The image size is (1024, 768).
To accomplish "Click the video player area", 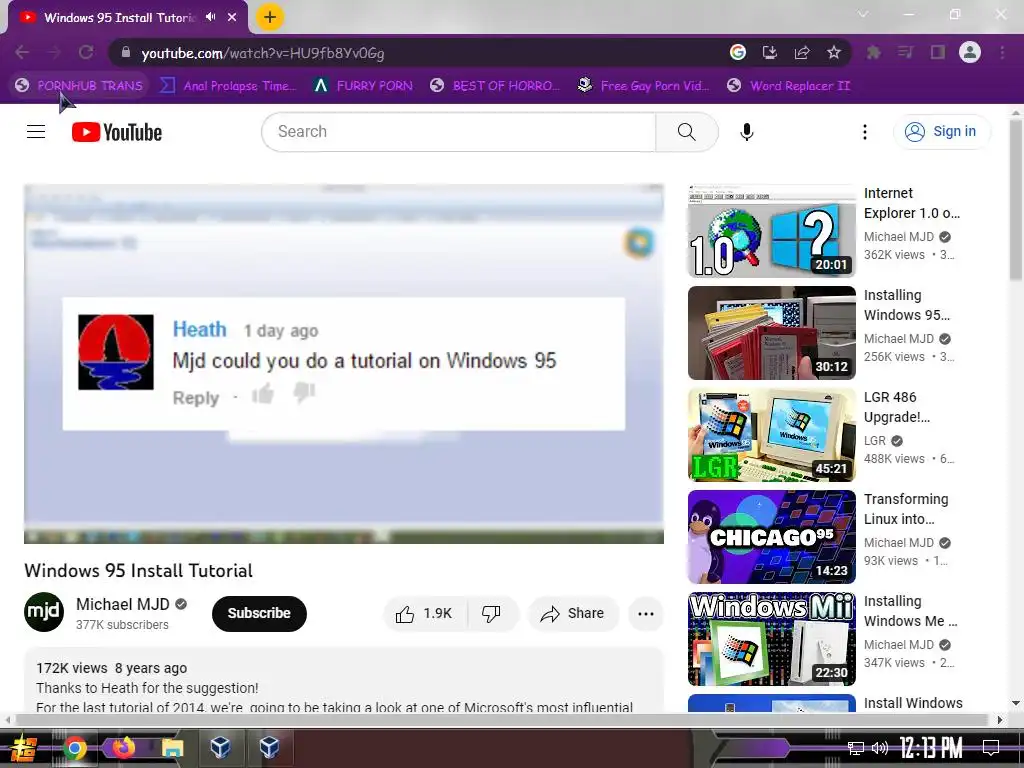I will tap(344, 364).
